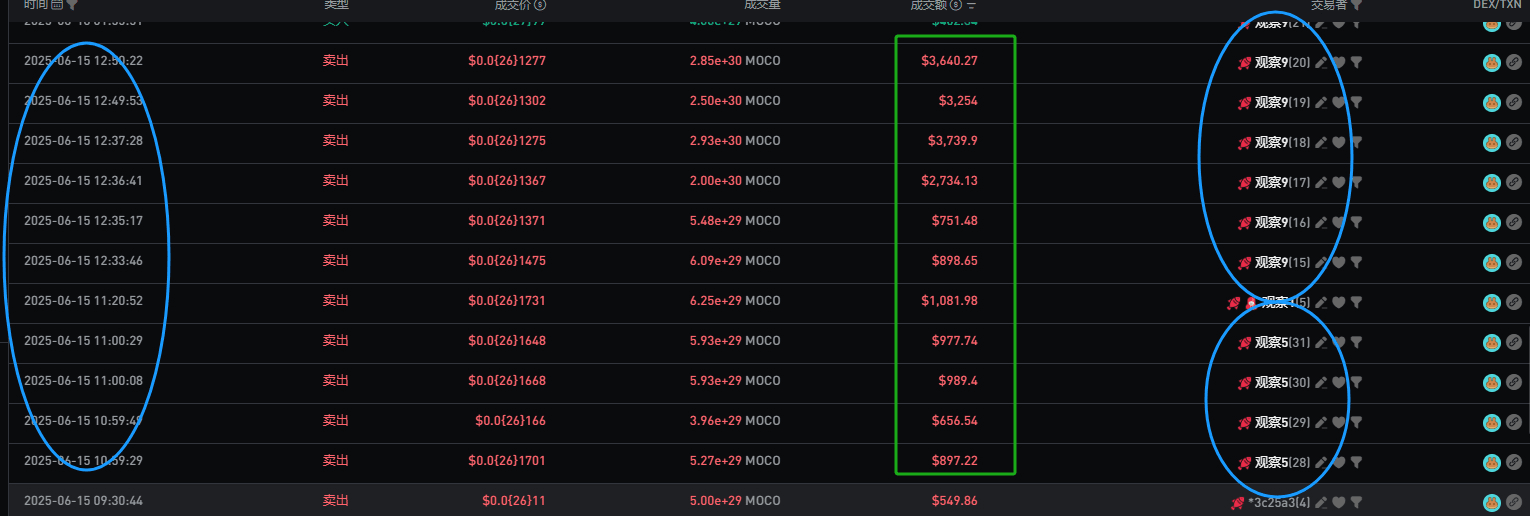Toggle the heart for trader 观察9[17]
The height and width of the screenshot is (516, 1530).
pos(1338,182)
